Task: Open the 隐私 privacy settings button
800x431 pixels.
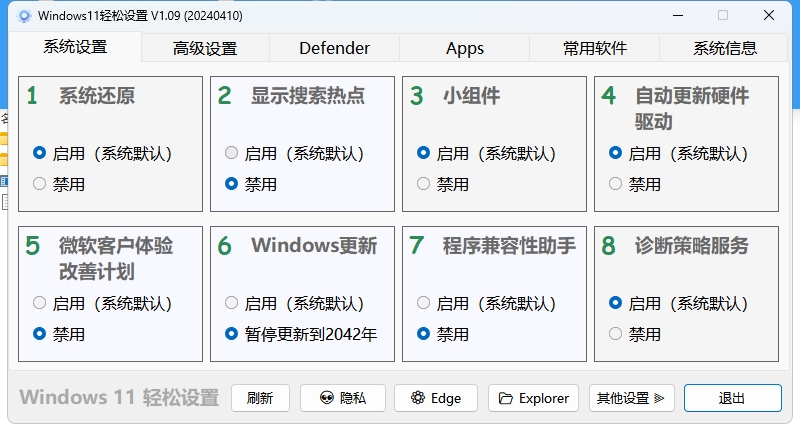Action: coord(343,398)
